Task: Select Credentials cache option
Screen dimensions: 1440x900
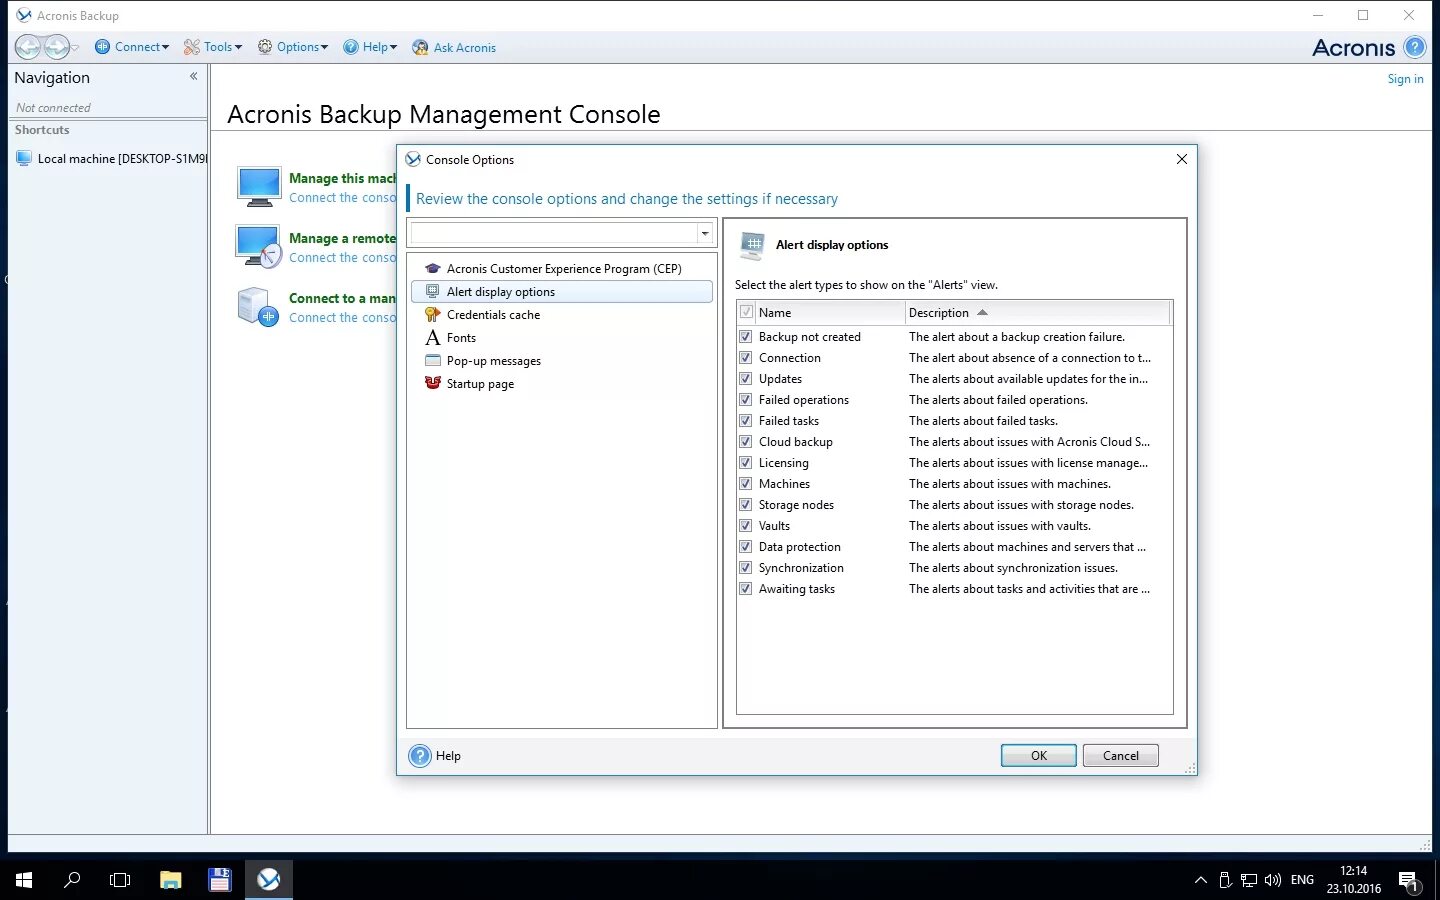Action: 562,314
